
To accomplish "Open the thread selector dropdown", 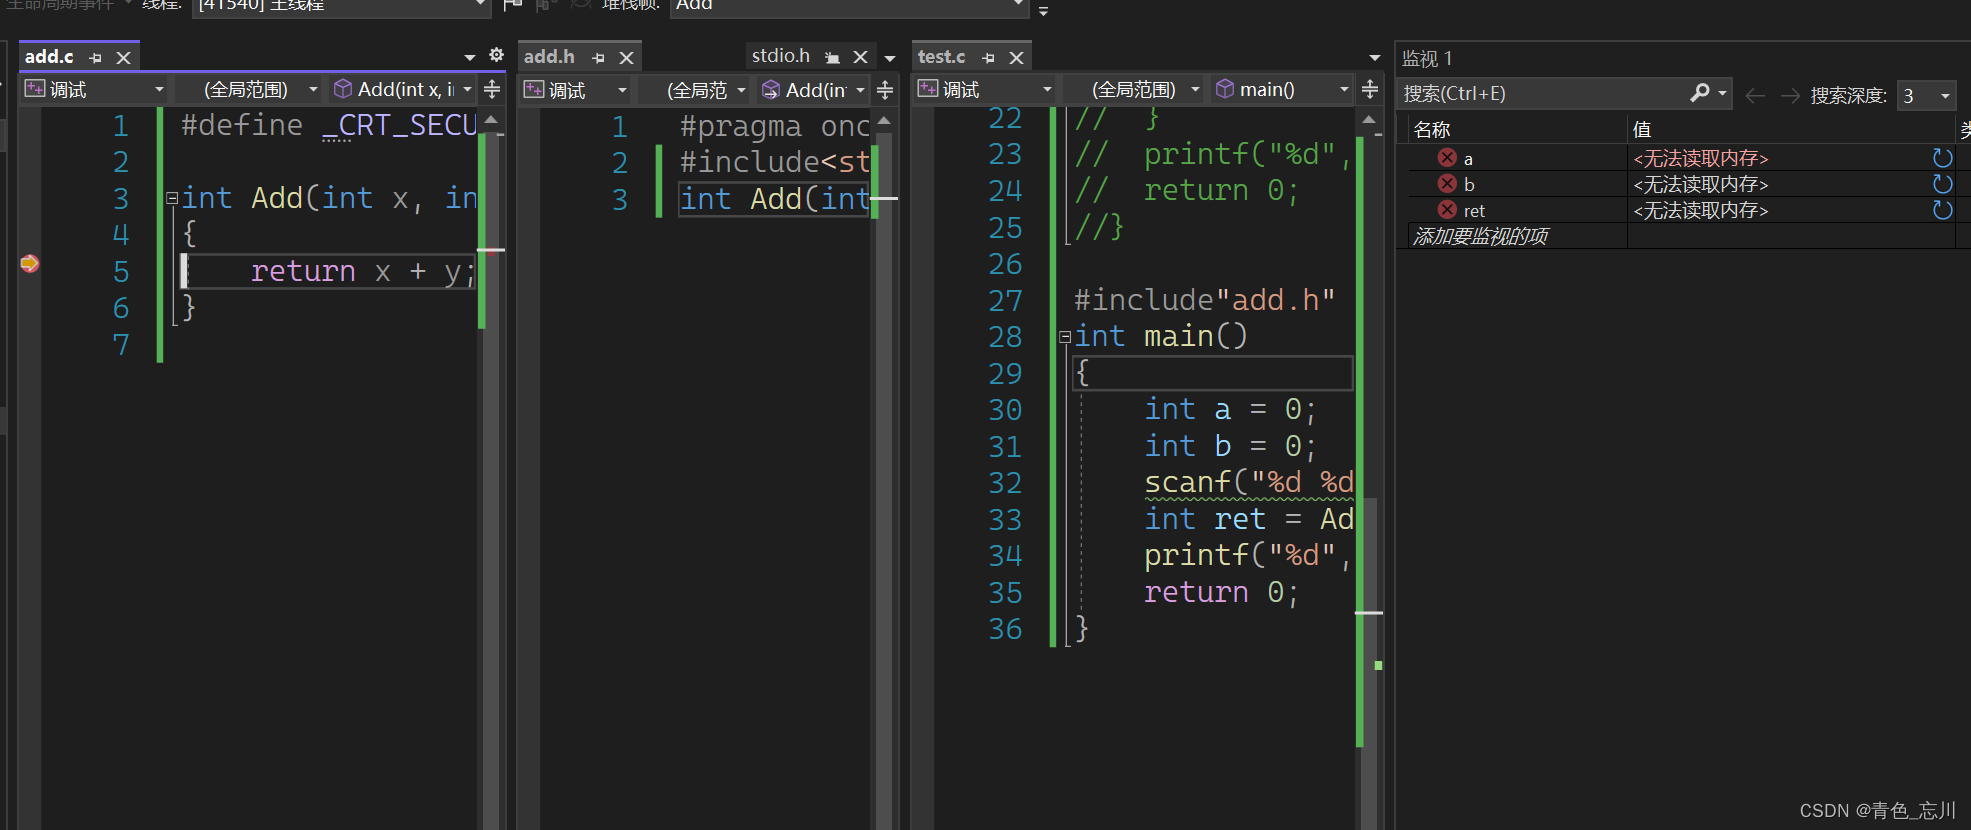I will (x=340, y=6).
